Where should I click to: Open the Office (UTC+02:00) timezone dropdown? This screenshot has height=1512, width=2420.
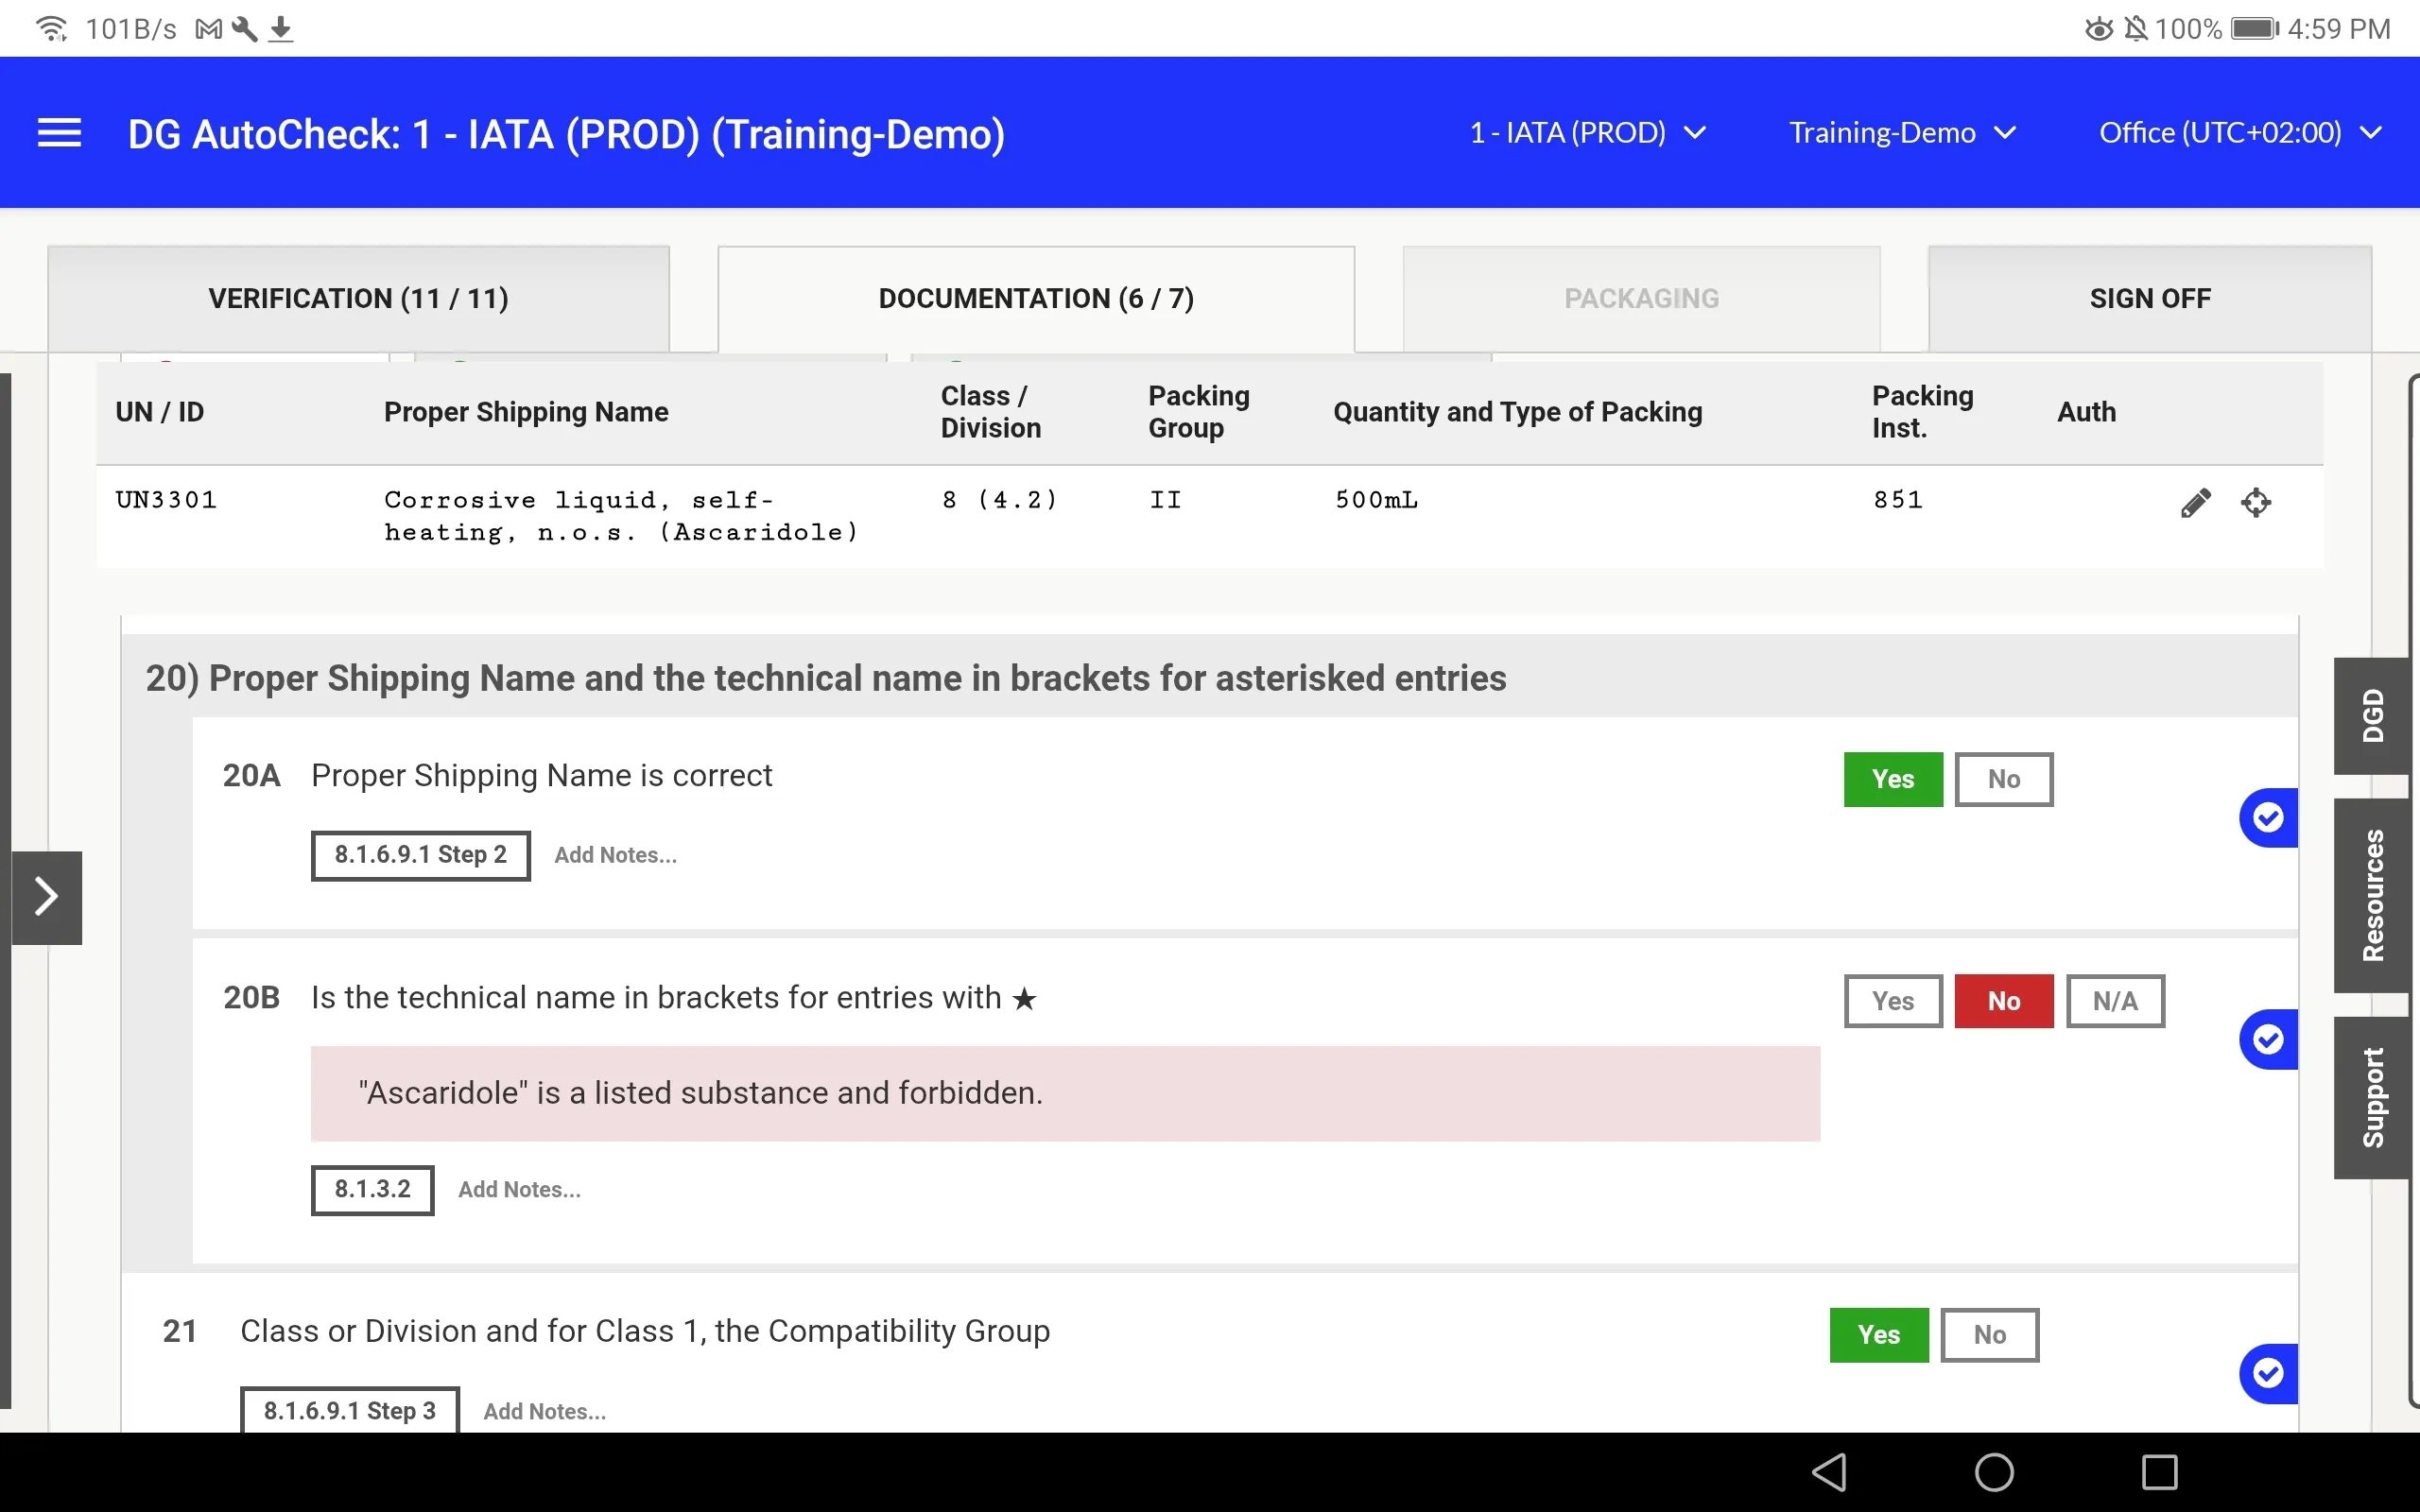click(x=2240, y=133)
